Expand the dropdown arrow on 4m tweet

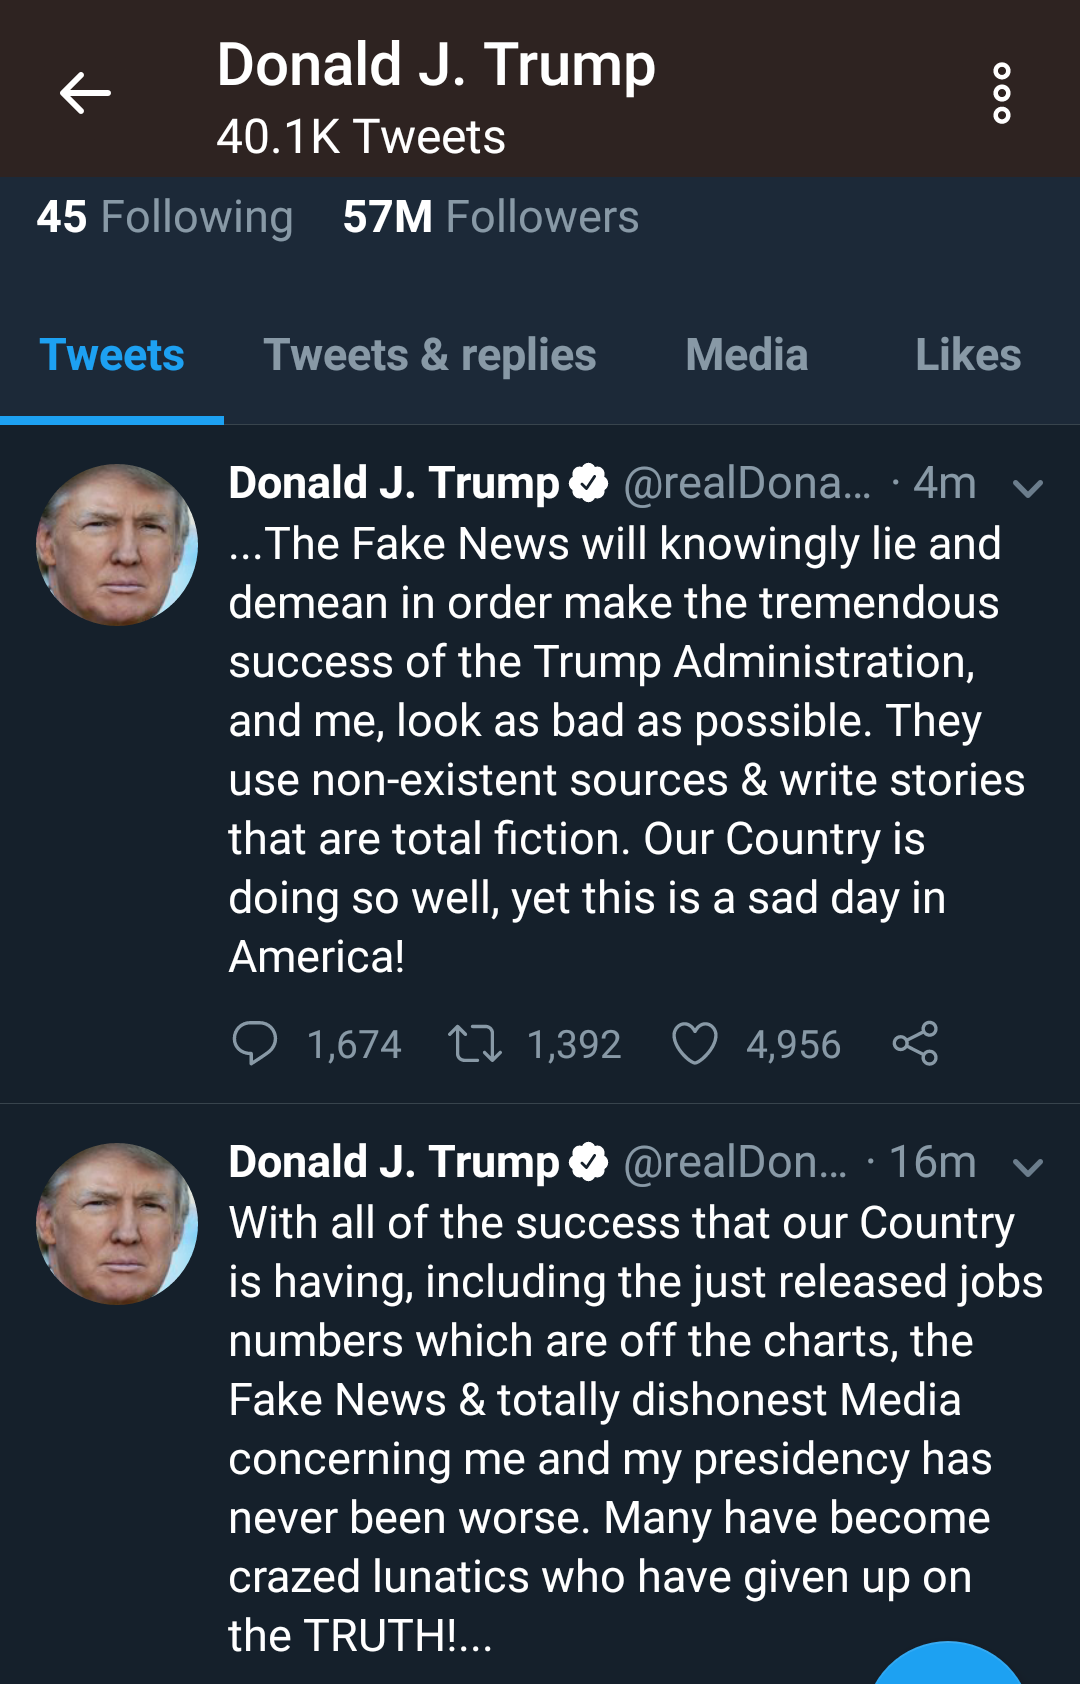pos(1027,488)
